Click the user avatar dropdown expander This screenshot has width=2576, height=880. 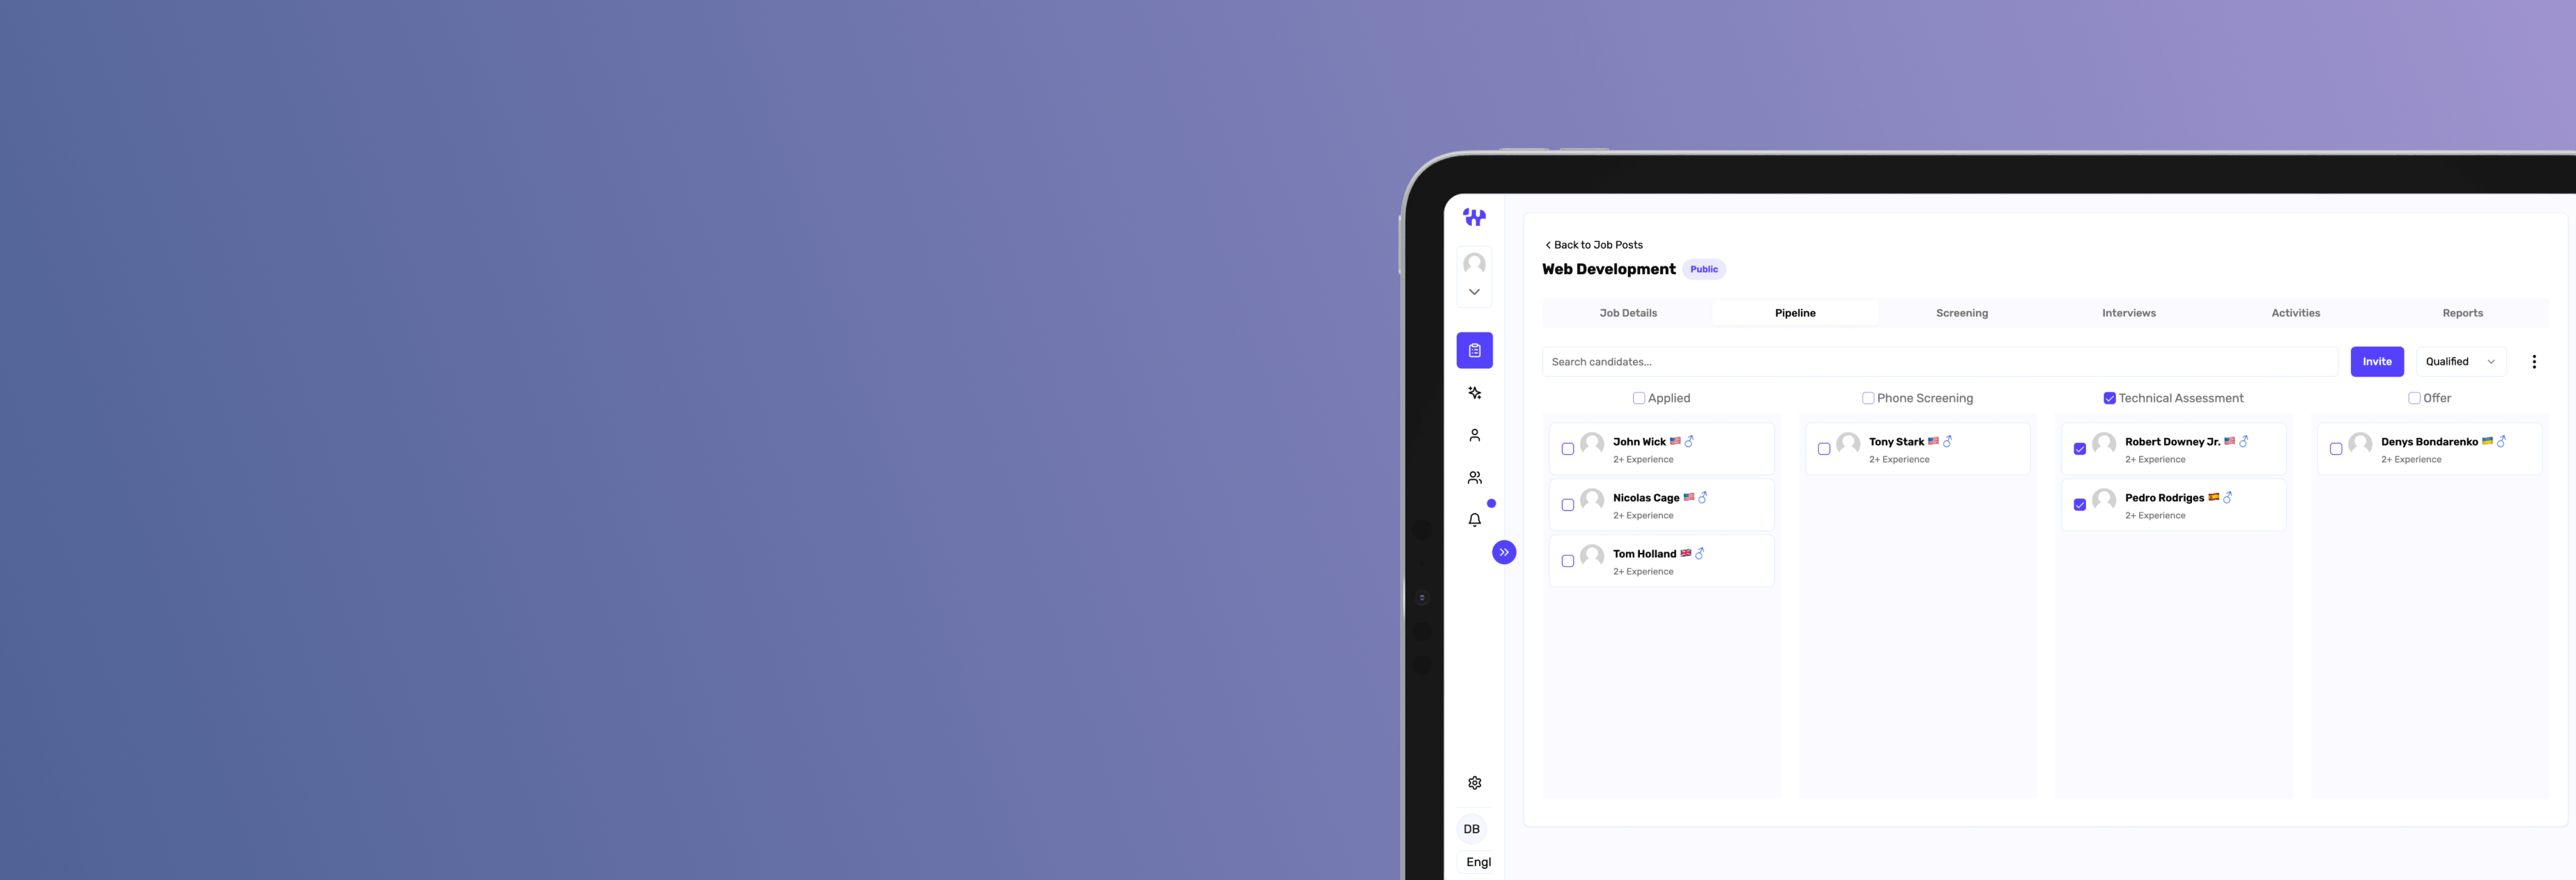[1473, 293]
